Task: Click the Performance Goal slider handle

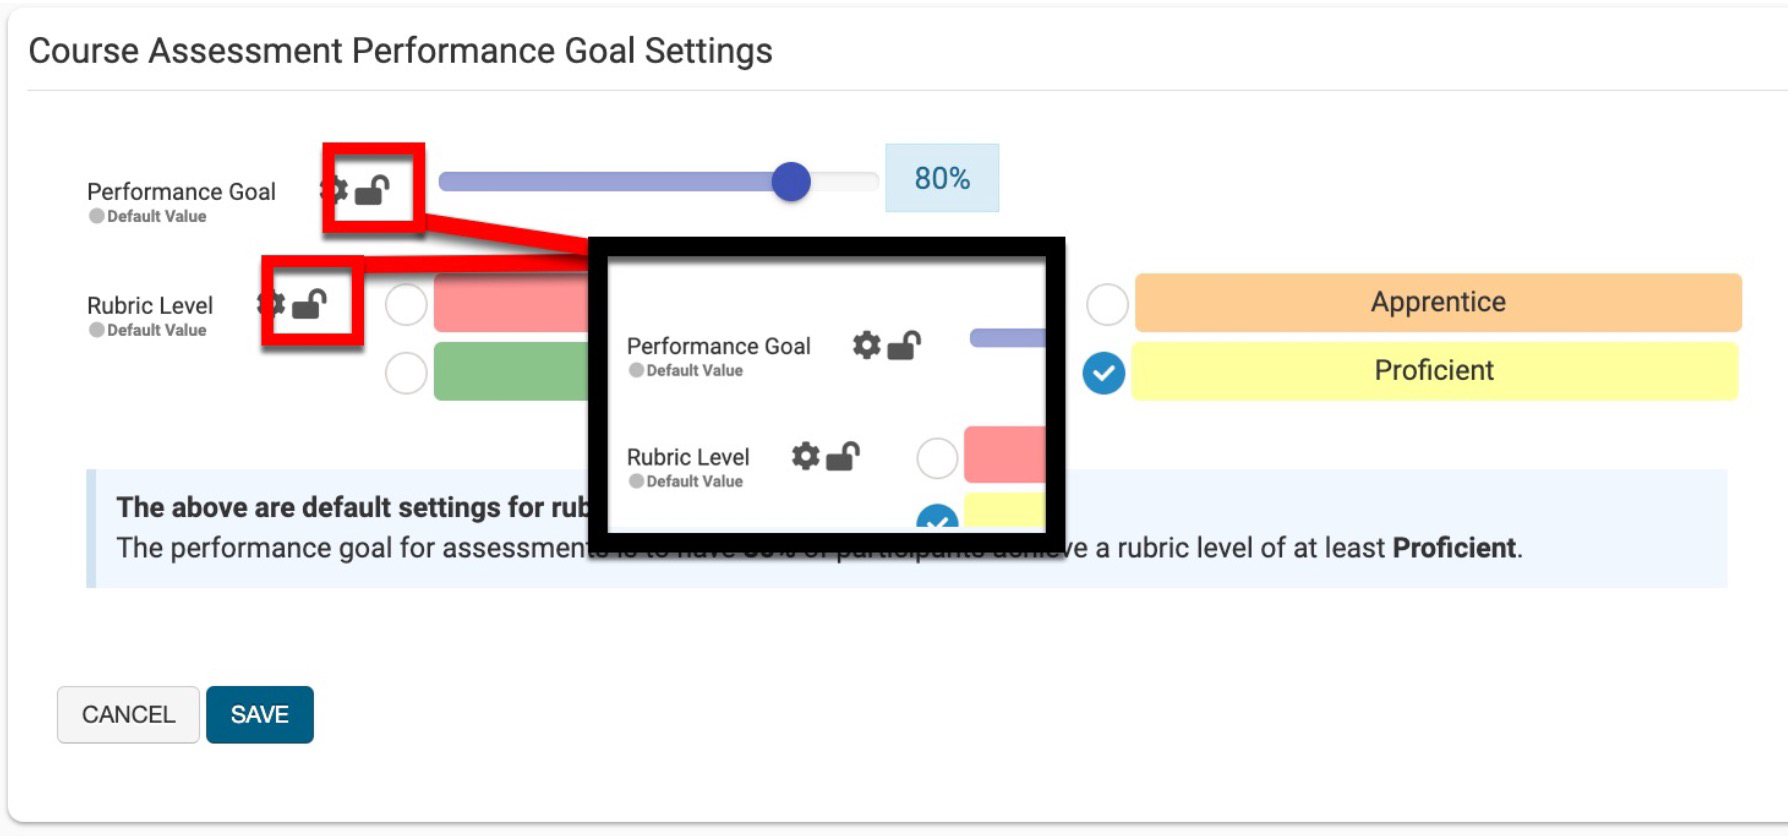Action: click(x=791, y=181)
